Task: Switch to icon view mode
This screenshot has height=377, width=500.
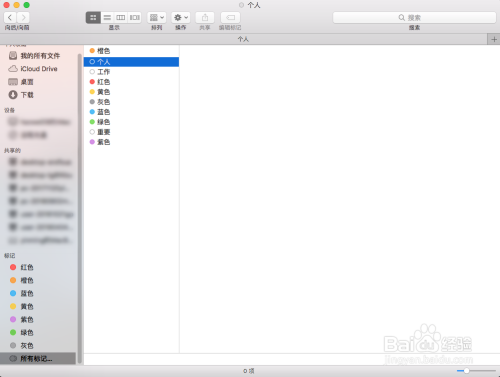Action: click(93, 18)
